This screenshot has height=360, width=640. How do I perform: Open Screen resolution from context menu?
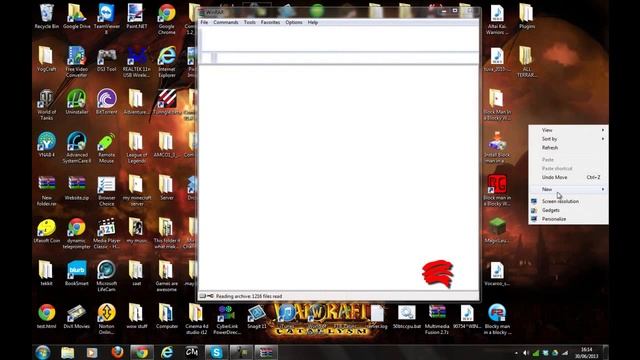568,201
